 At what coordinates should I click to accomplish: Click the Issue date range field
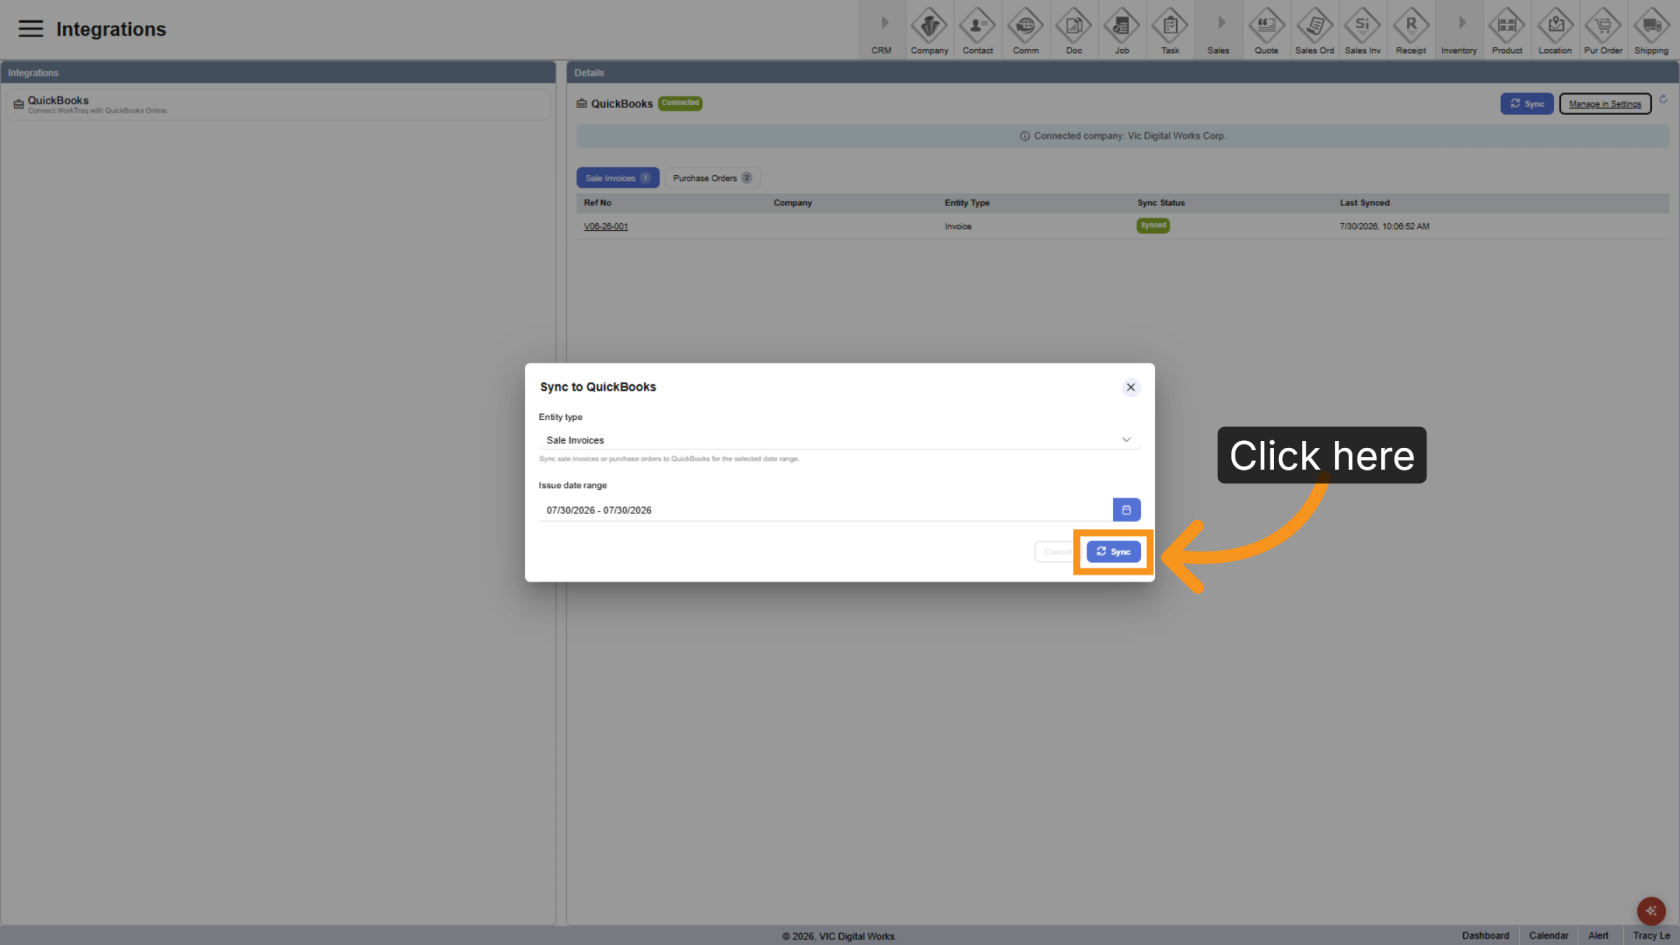coord(825,510)
